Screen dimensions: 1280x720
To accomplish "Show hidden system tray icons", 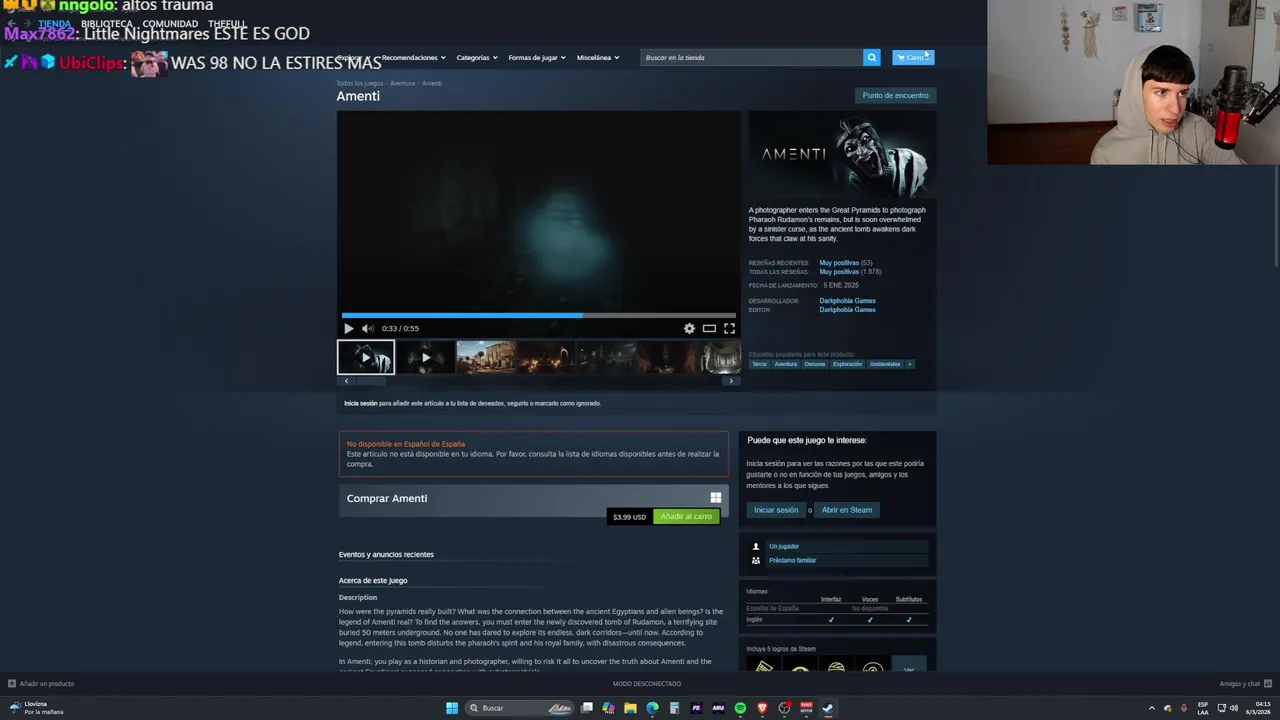I will pyautogui.click(x=1151, y=708).
